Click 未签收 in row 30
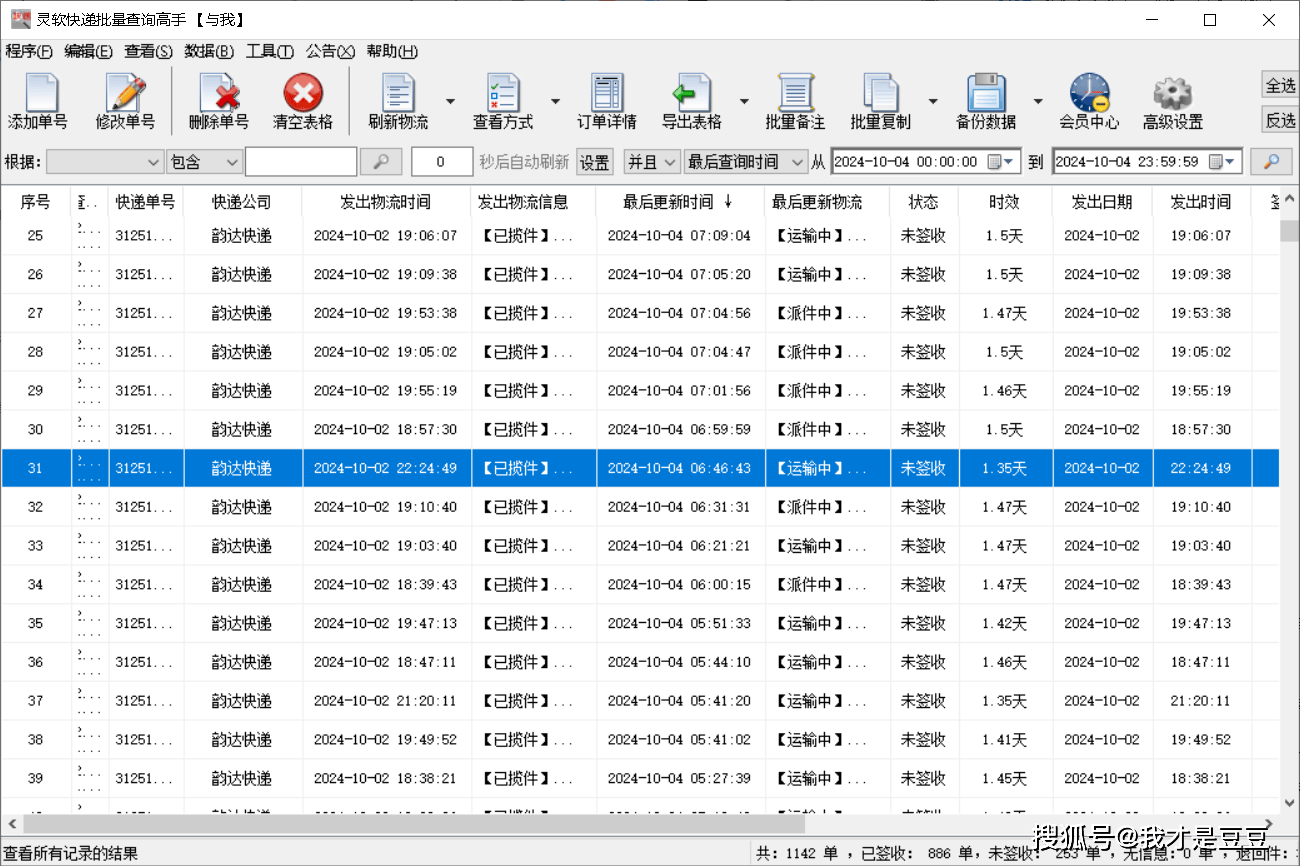 pyautogui.click(x=924, y=430)
